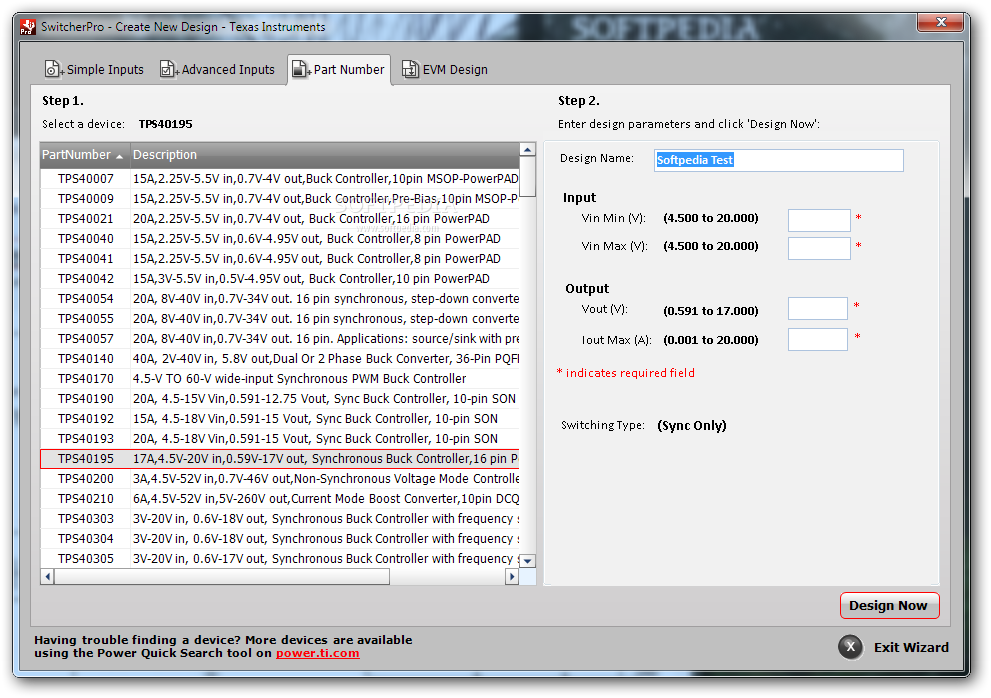Image resolution: width=991 pixels, height=698 pixels.
Task: Click the Exit Wizard round X icon
Action: (850, 647)
